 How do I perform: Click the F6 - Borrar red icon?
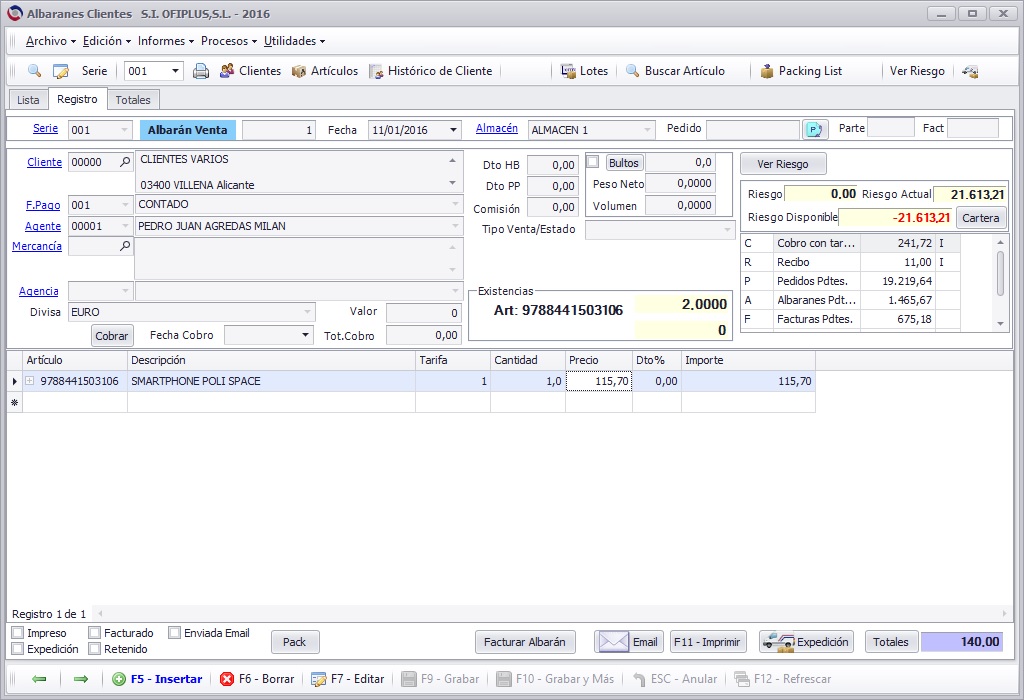[227, 679]
